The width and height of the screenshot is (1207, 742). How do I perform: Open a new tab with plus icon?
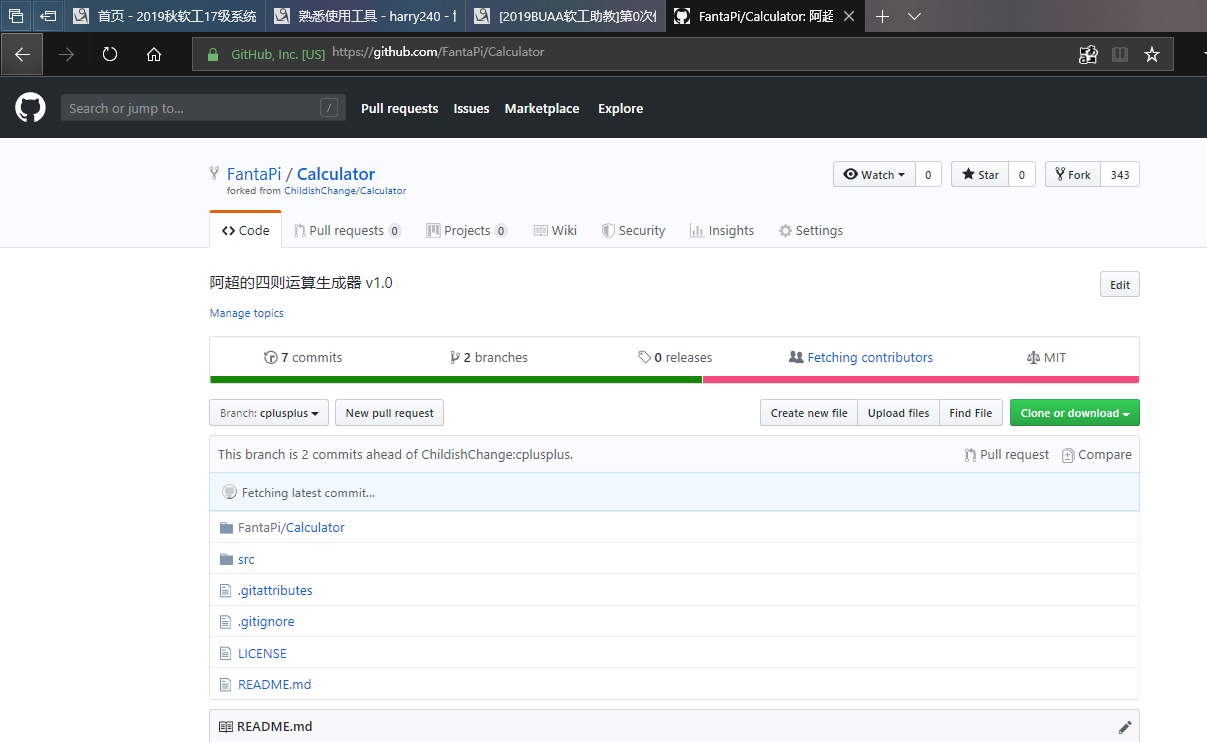point(882,16)
